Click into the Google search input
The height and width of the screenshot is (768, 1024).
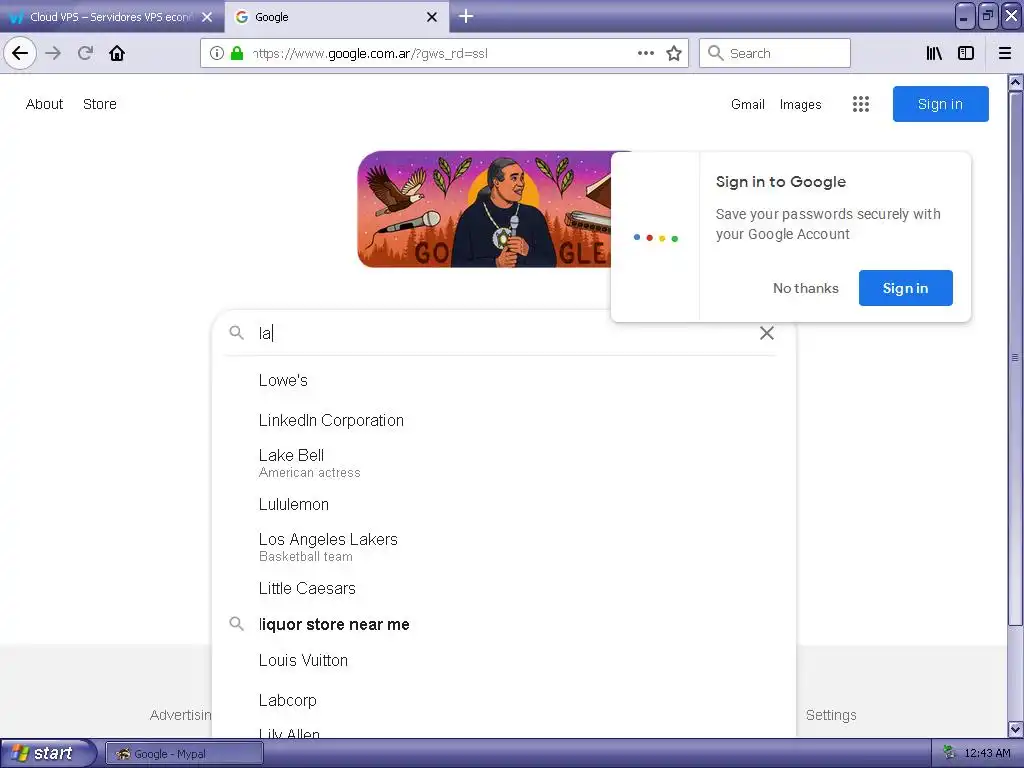pyautogui.click(x=503, y=333)
